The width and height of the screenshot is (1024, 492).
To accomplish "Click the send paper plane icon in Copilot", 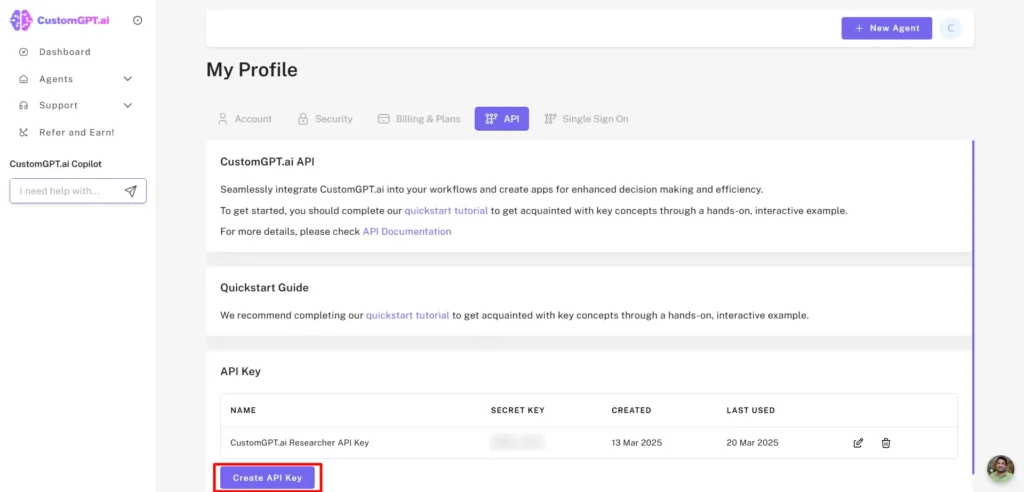I will pos(131,191).
